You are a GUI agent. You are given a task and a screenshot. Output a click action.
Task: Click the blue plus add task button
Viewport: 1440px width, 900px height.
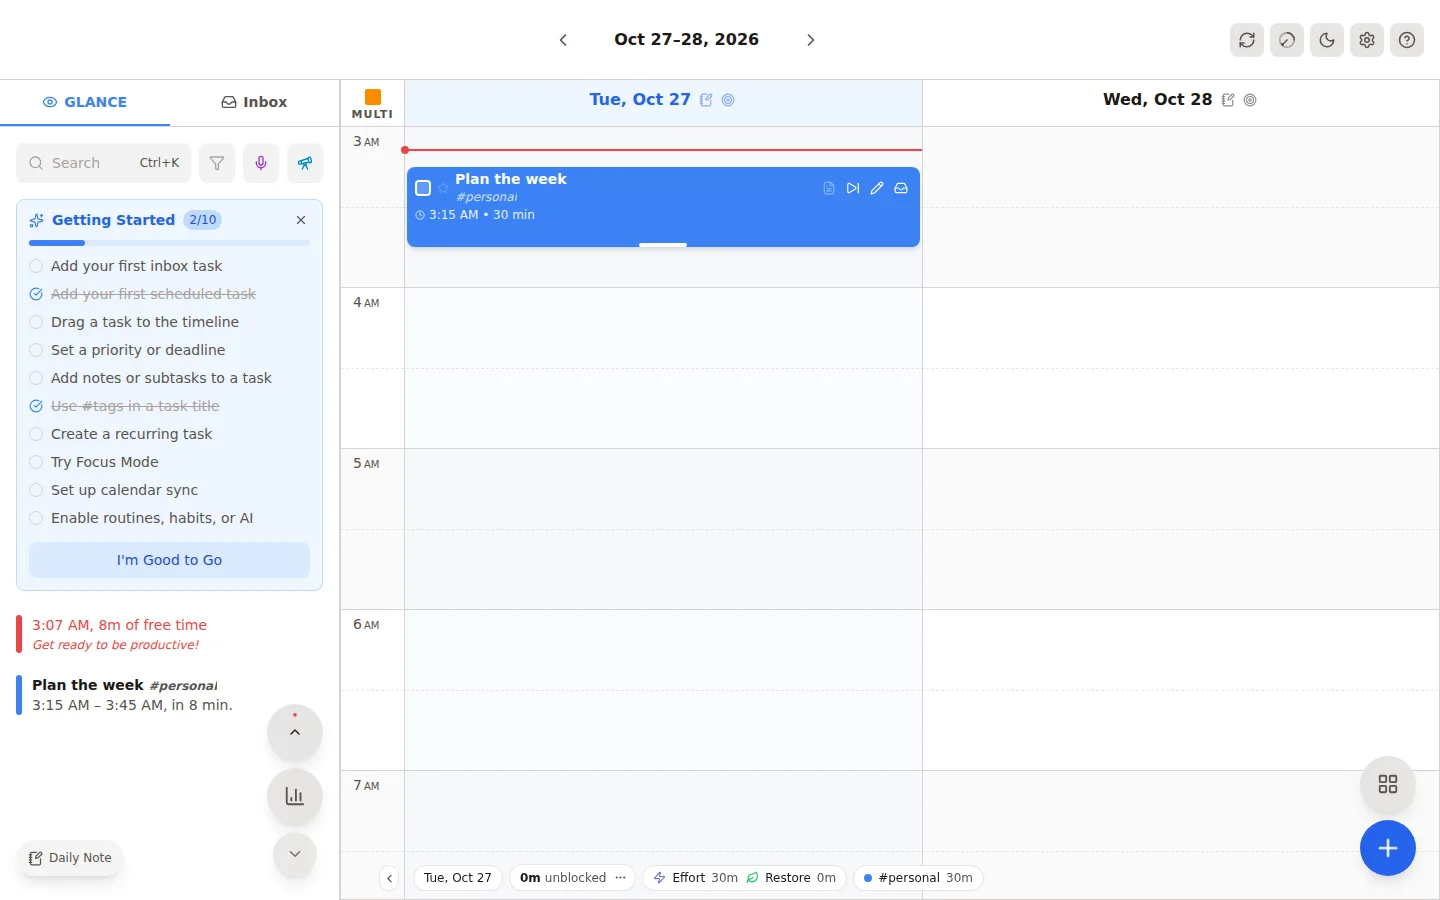[x=1388, y=848]
